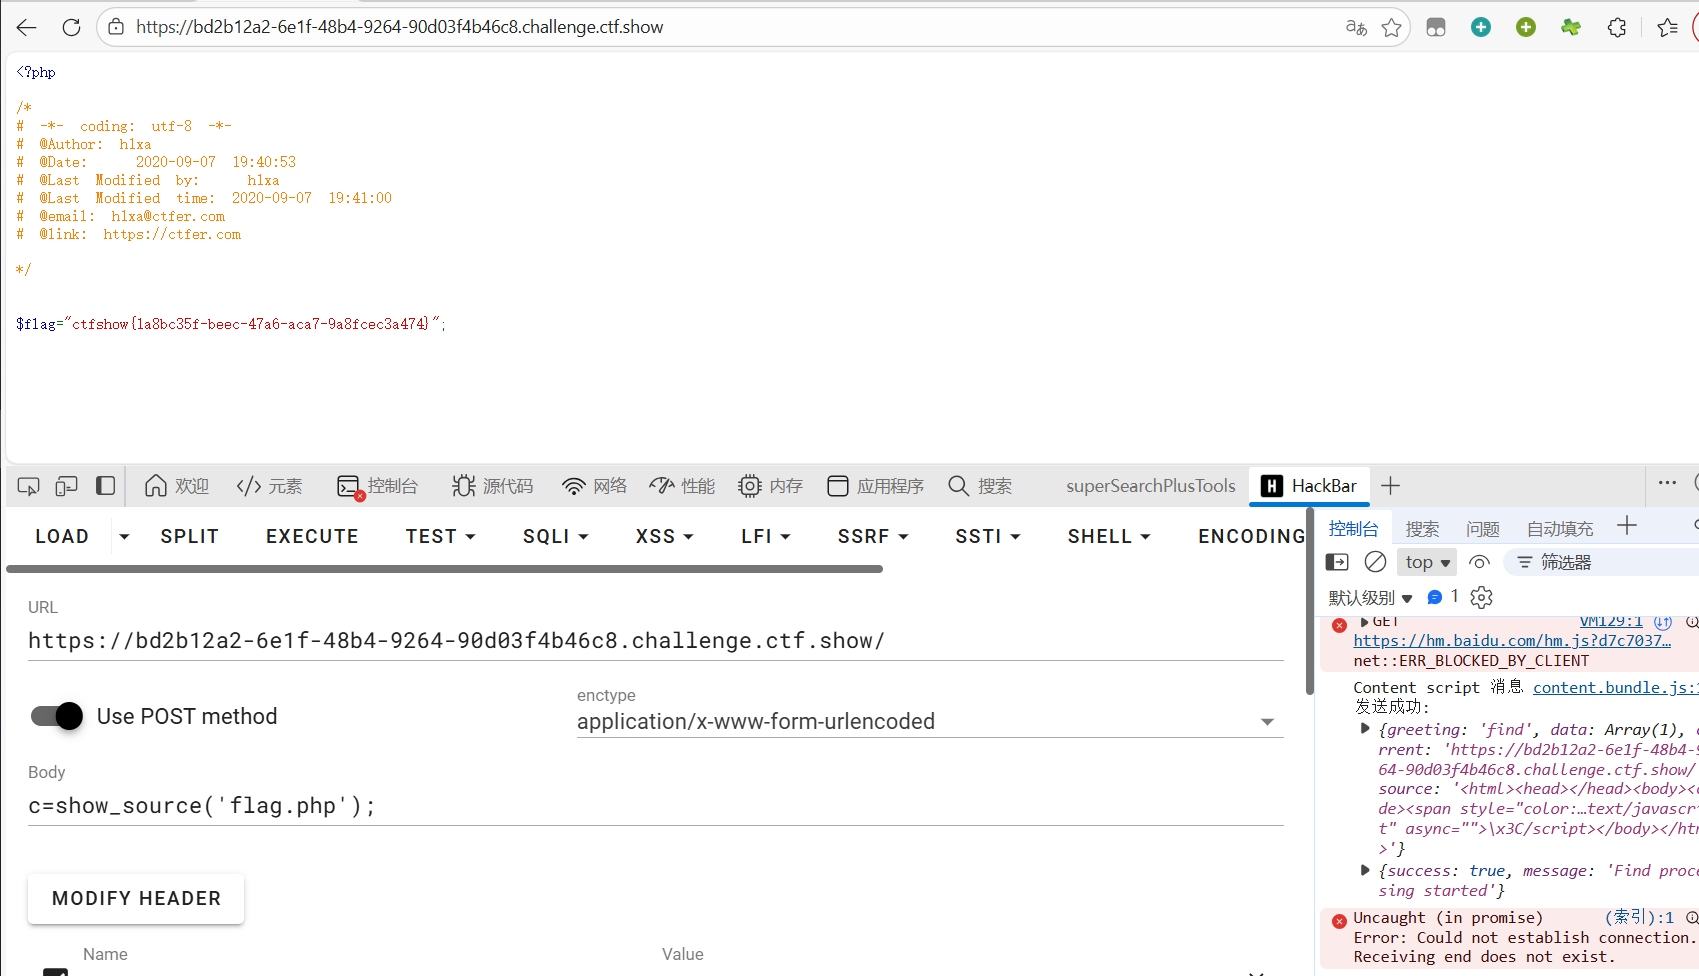Click the HackBar LOAD button

pos(62,537)
